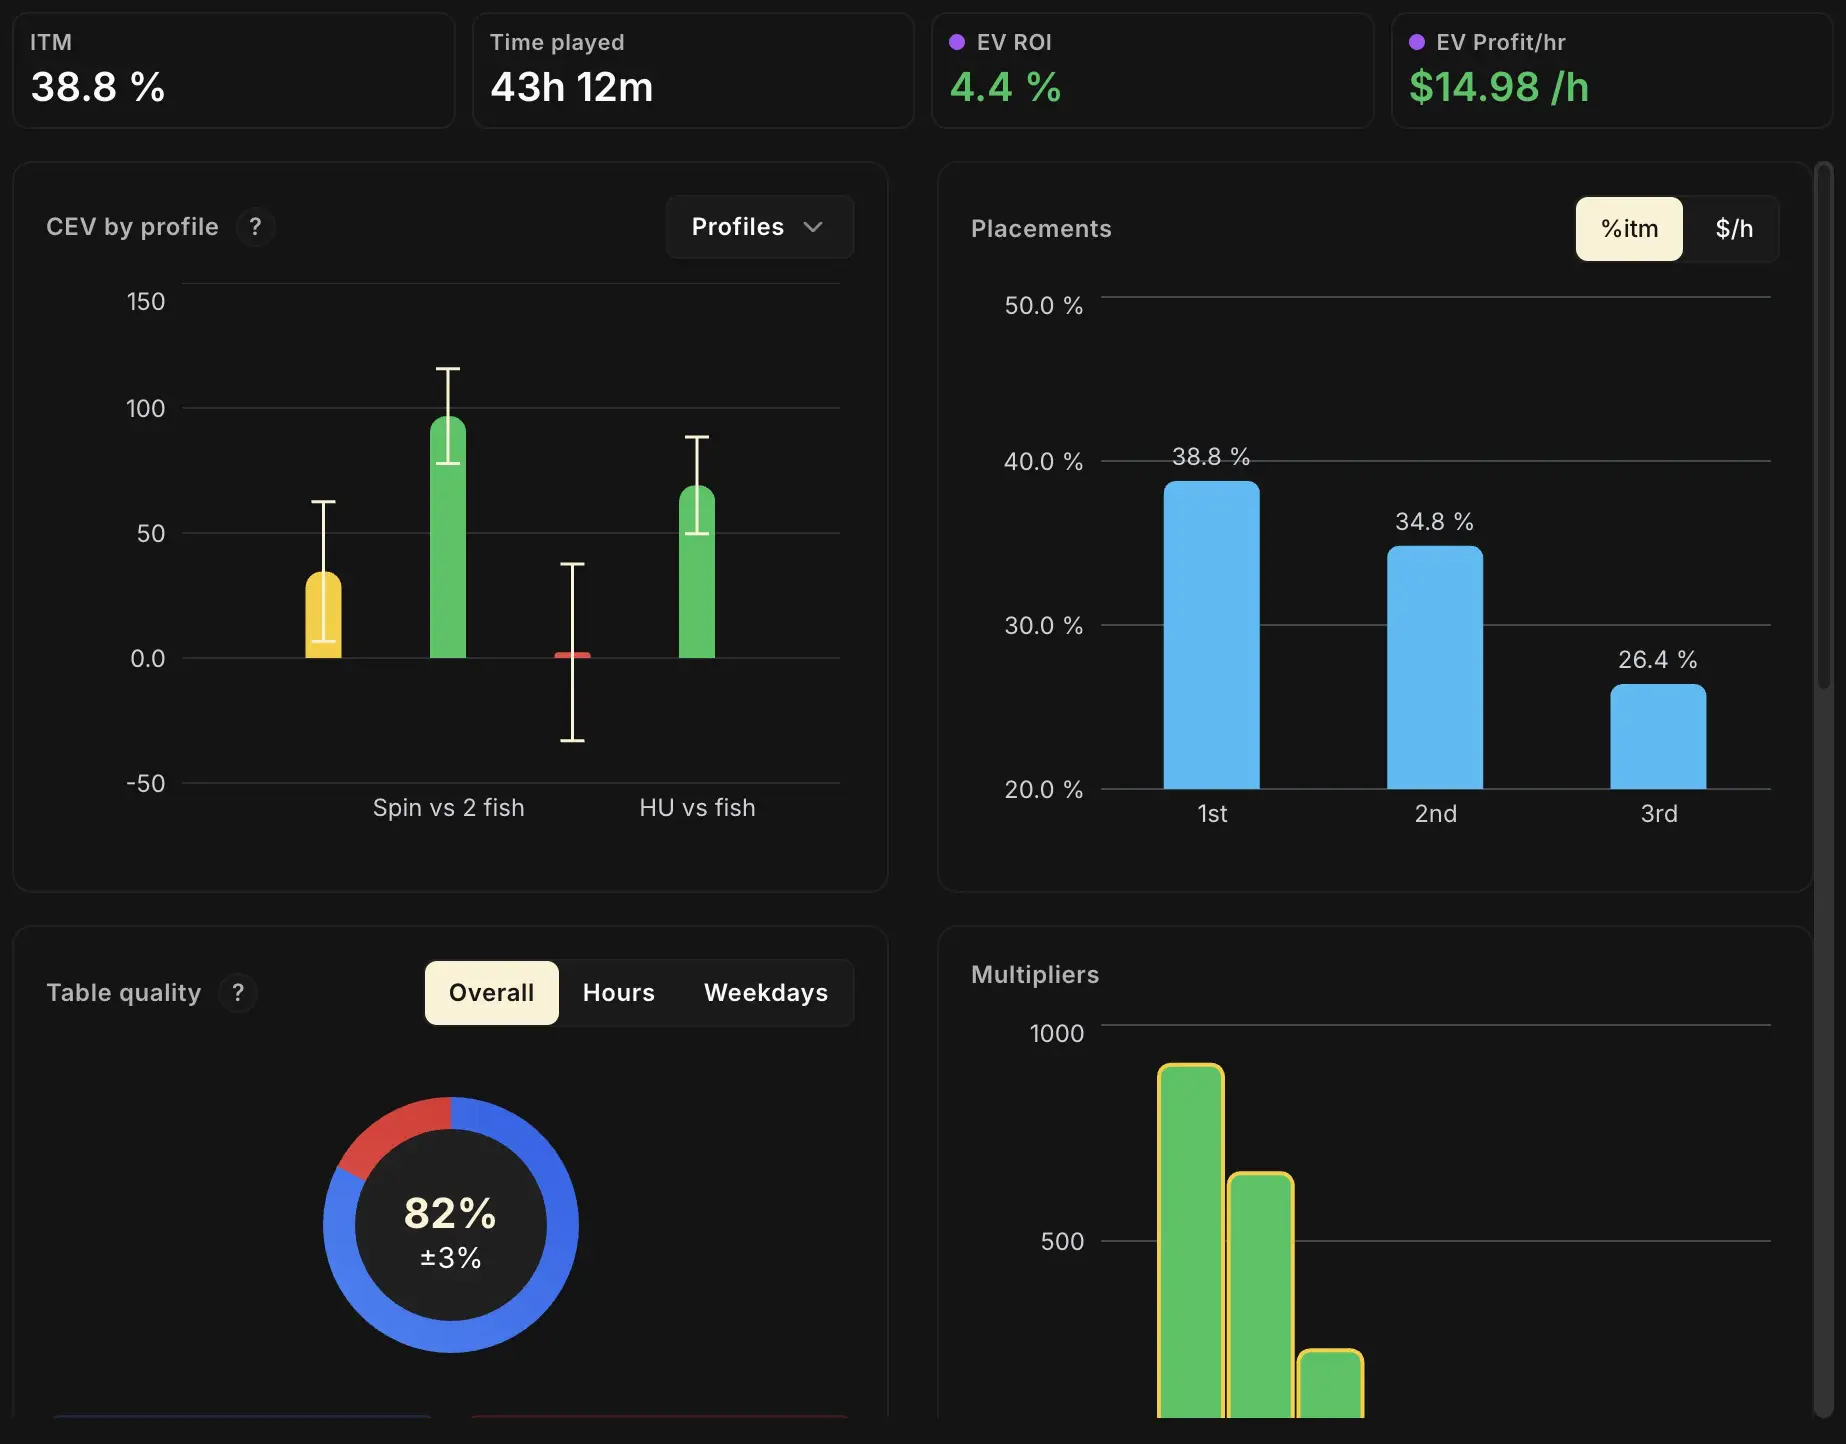
Task: Click the purple dot beside EV Profit/hr
Action: tap(1416, 42)
